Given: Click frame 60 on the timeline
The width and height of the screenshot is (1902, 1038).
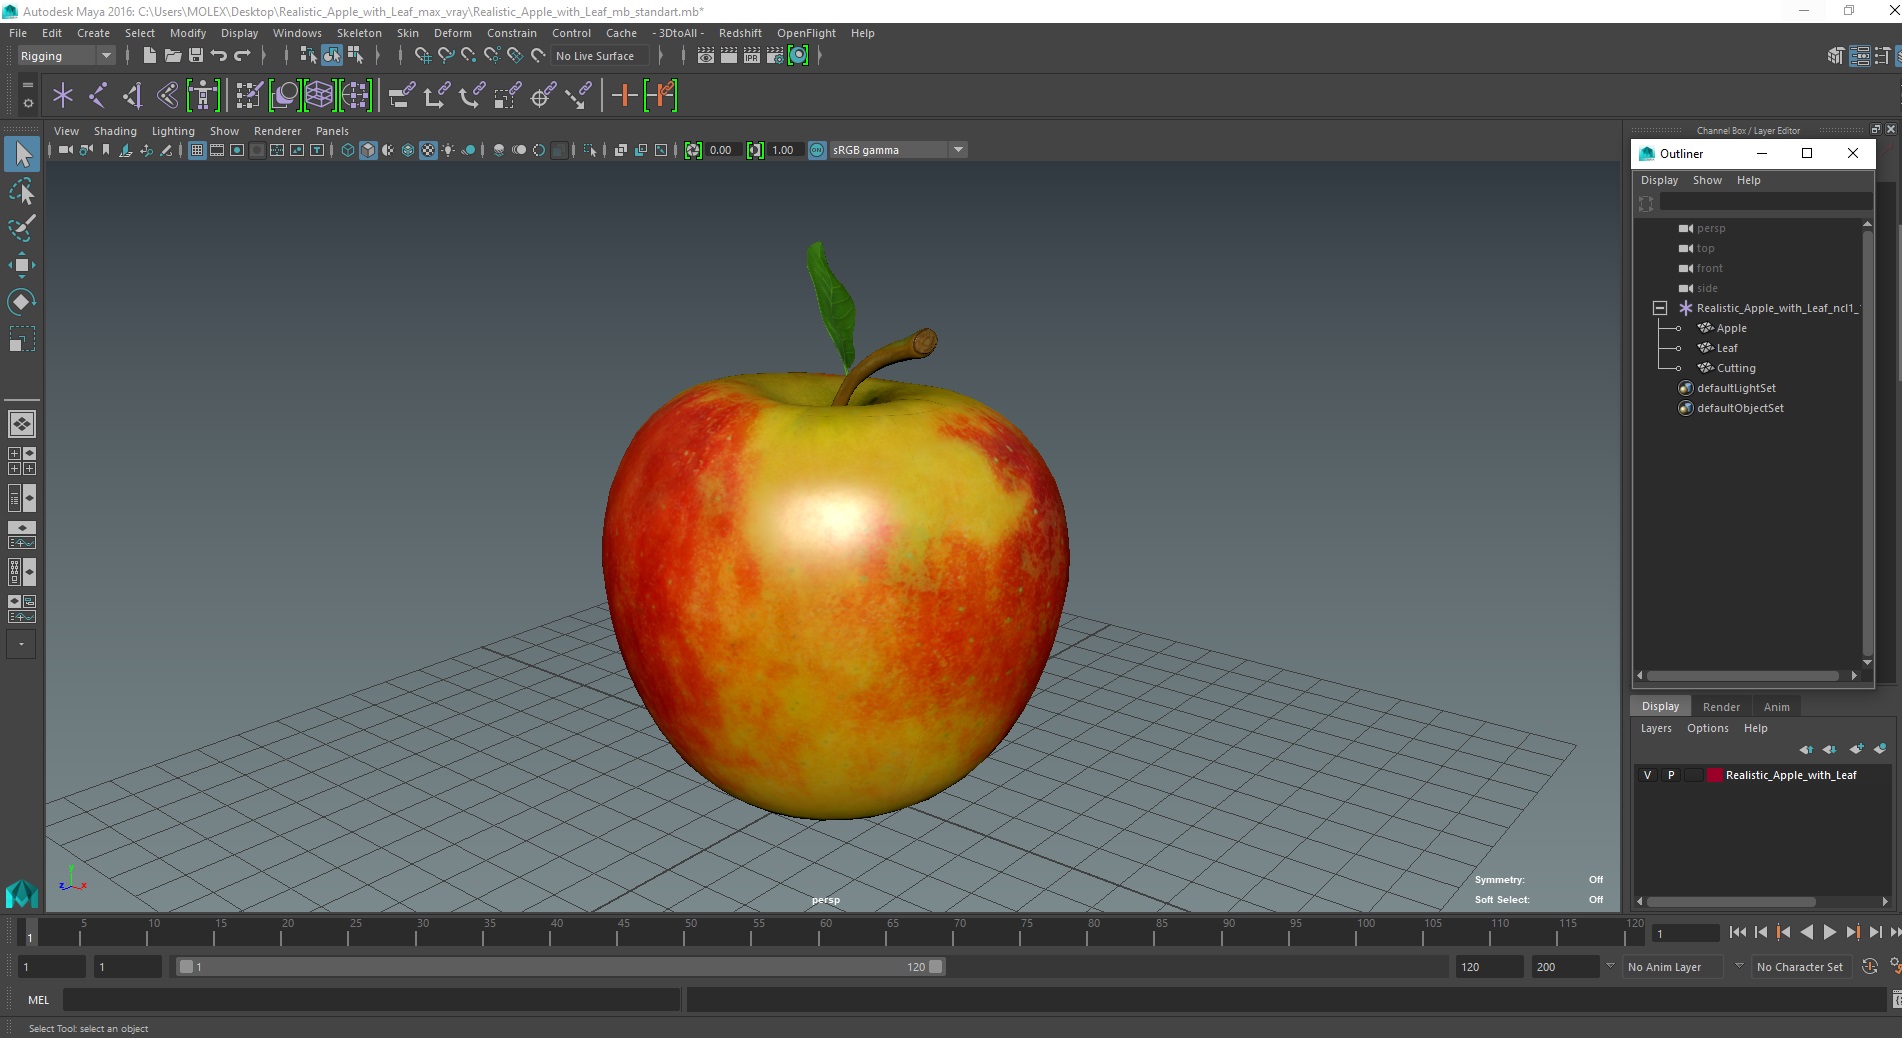Looking at the screenshot, I should 825,933.
